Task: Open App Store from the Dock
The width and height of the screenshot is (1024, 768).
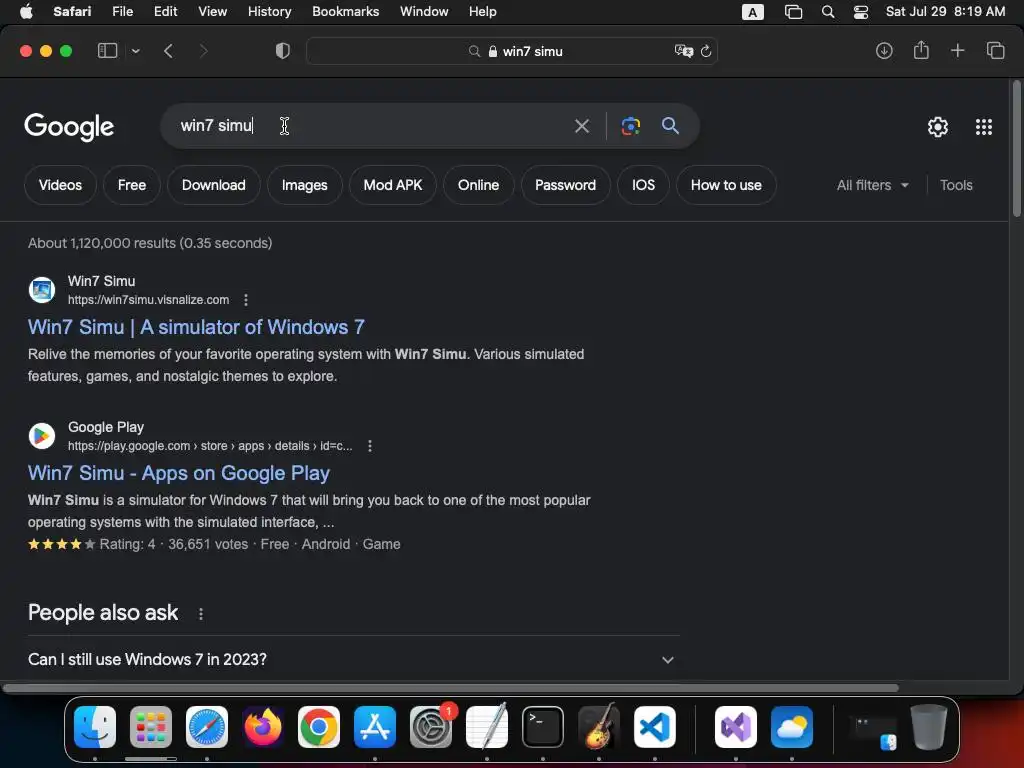Action: (x=375, y=727)
